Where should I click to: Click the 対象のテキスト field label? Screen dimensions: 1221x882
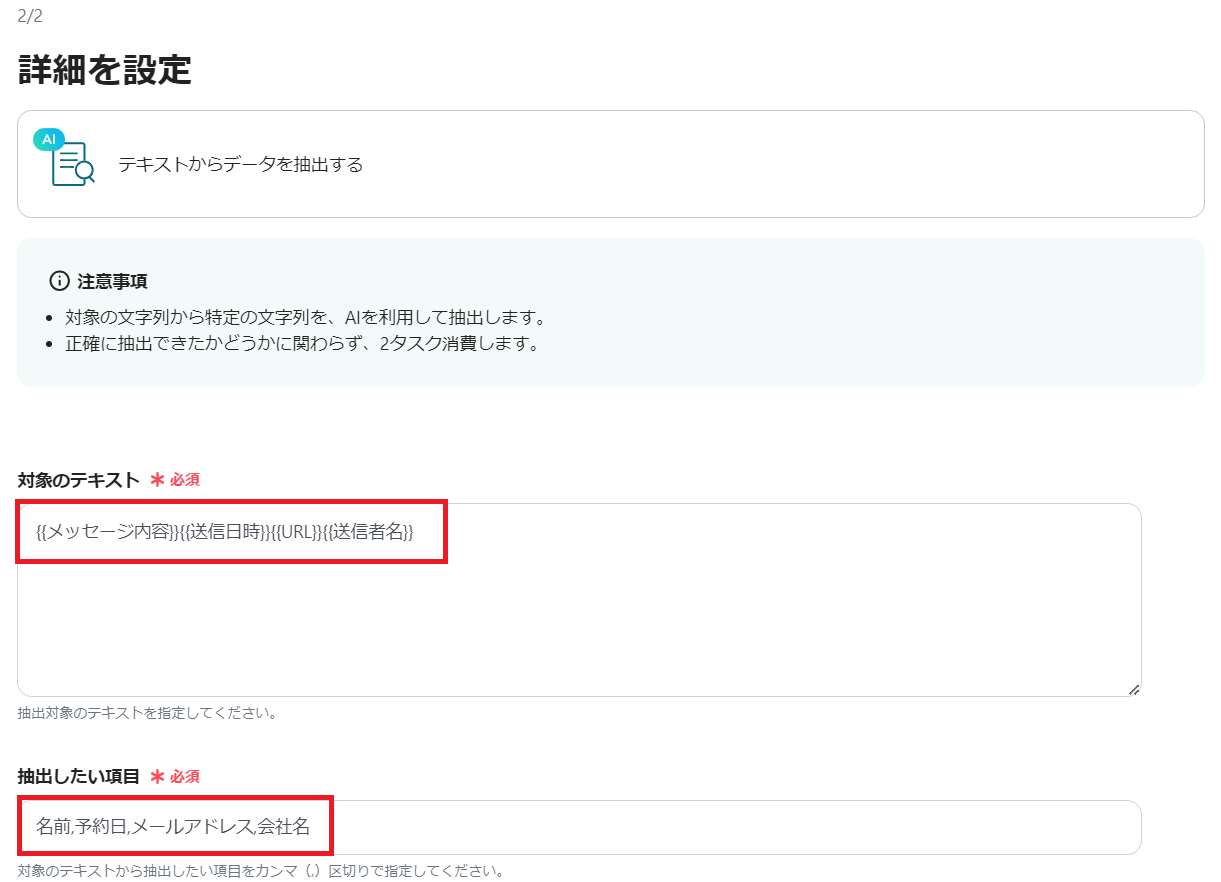click(78, 480)
